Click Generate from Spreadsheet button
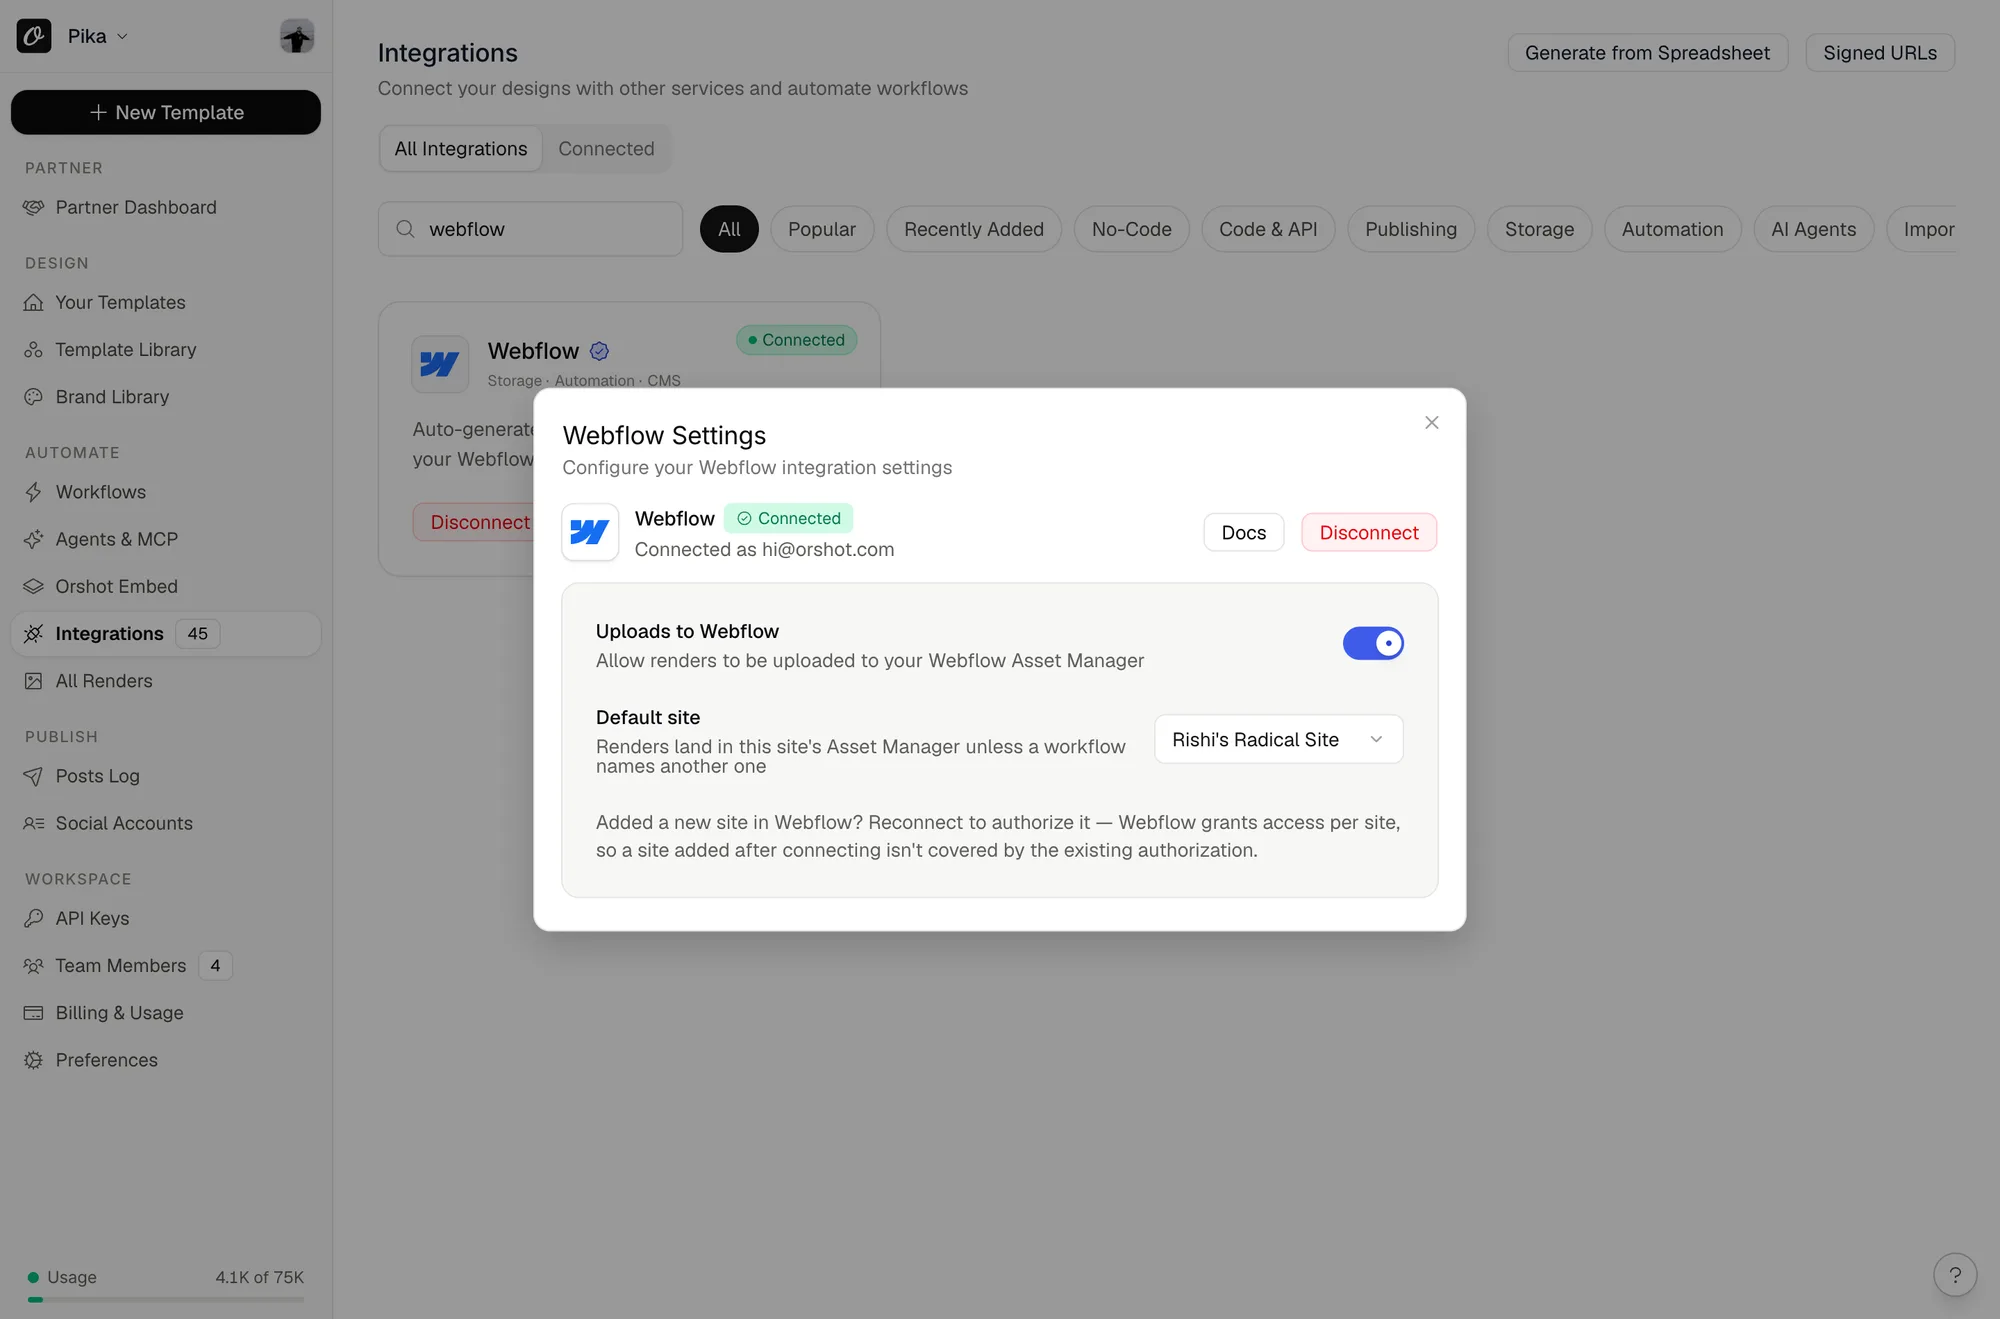This screenshot has width=2000, height=1319. [1647, 53]
